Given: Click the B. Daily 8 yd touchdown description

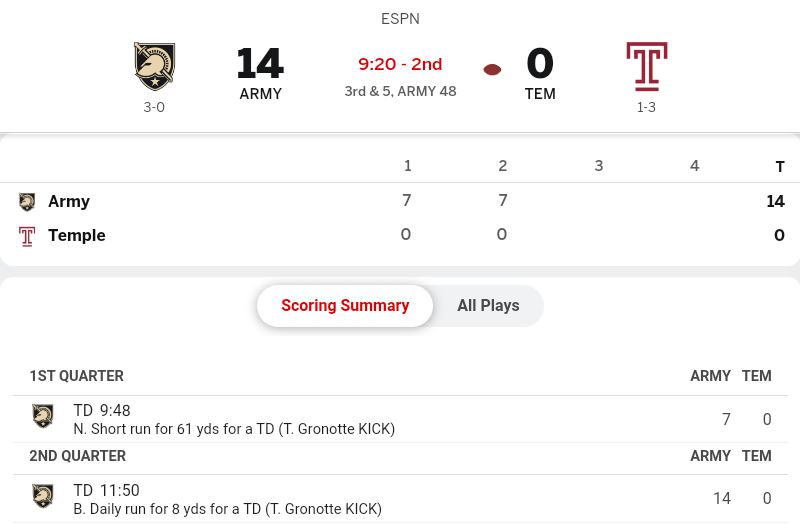Looking at the screenshot, I should pos(227,509).
